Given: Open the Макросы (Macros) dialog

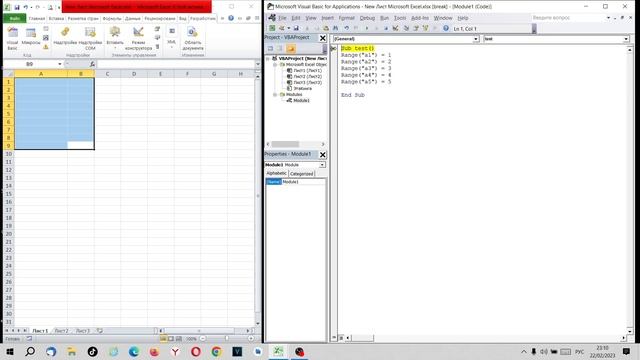Looking at the screenshot, I should click(31, 37).
